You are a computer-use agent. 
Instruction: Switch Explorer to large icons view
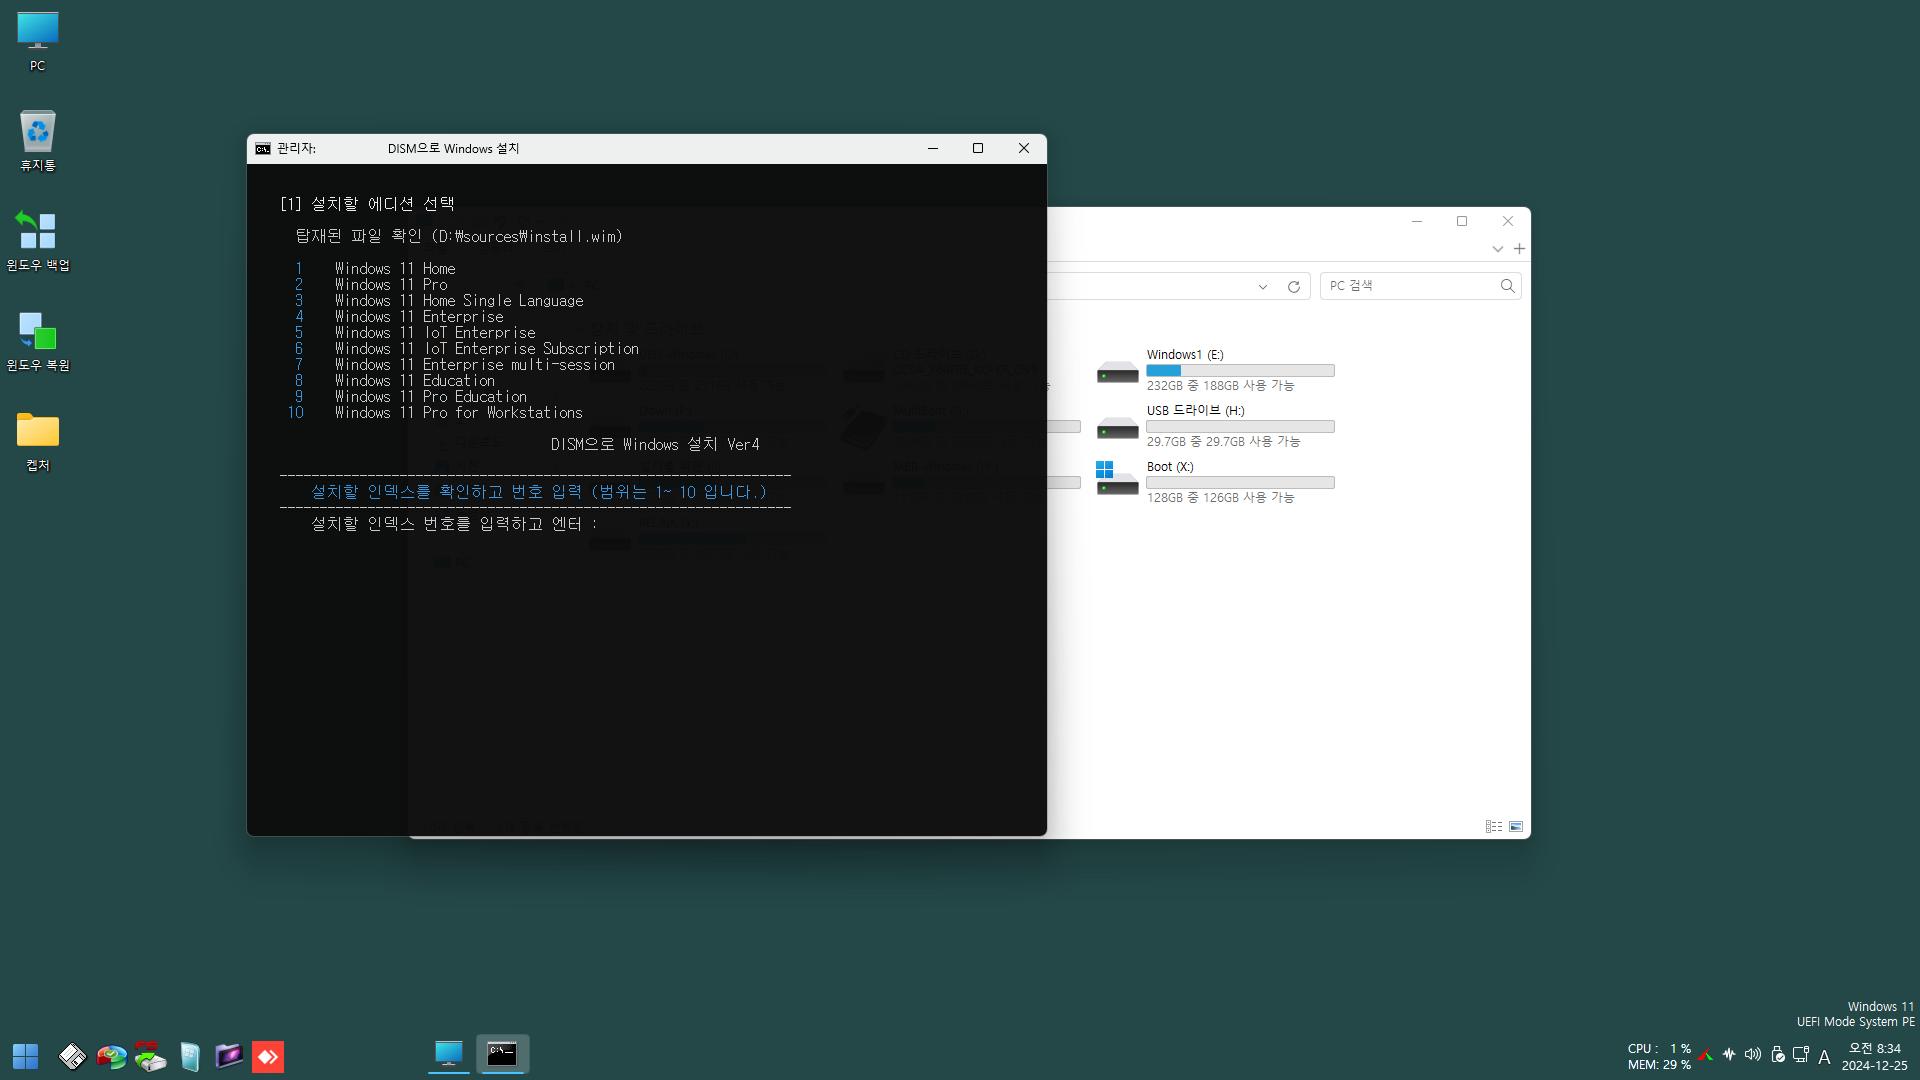coord(1516,827)
